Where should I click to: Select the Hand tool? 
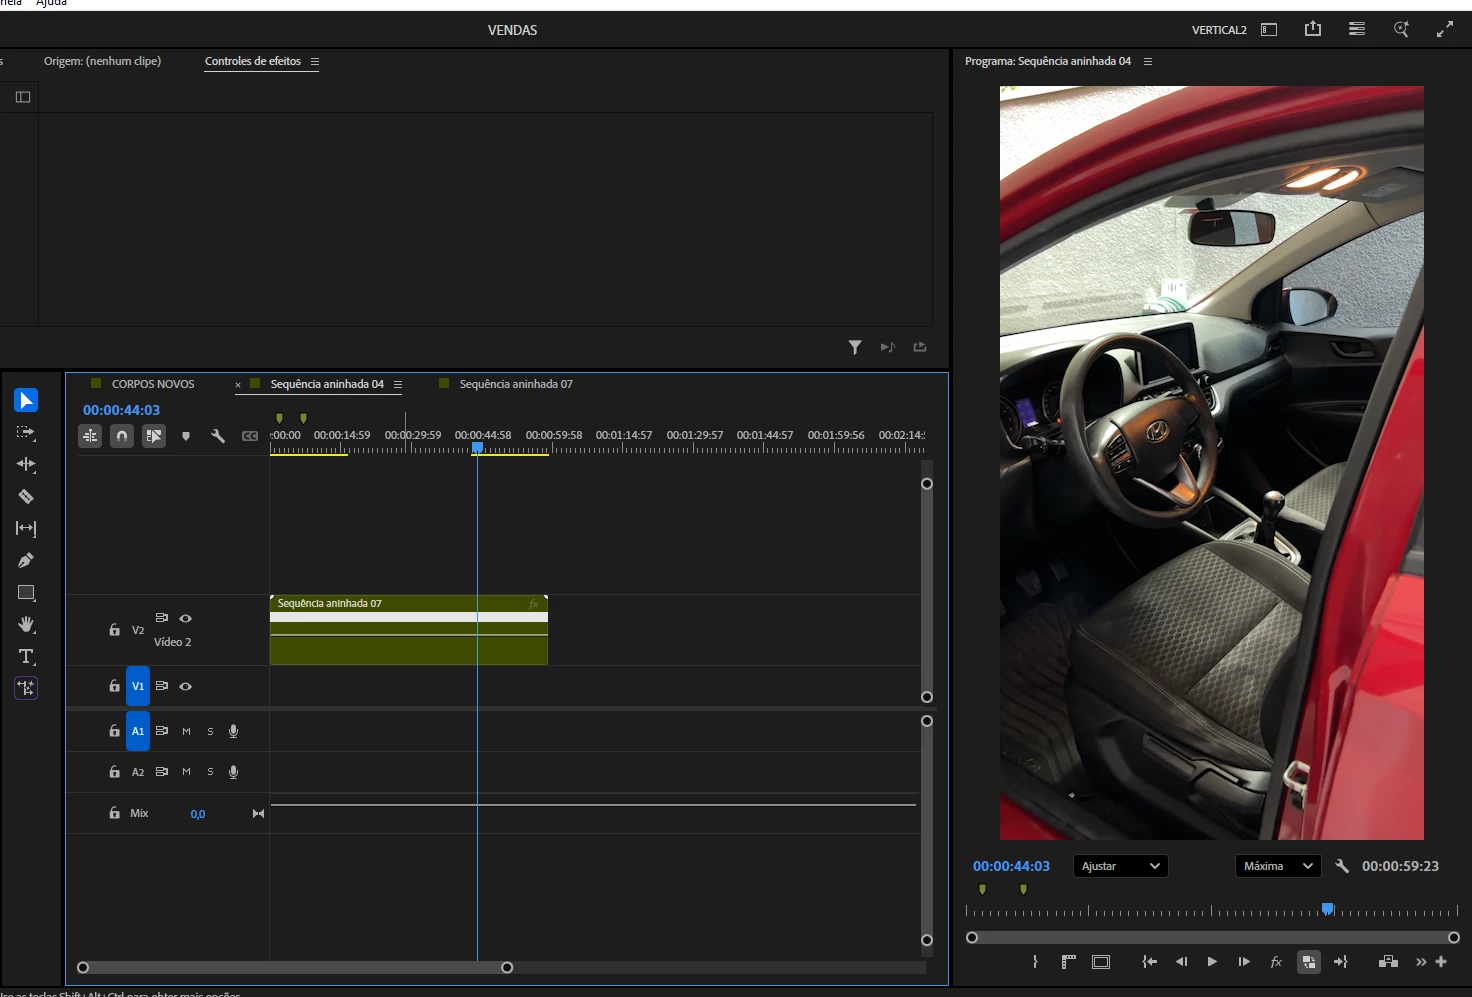pyautogui.click(x=26, y=624)
